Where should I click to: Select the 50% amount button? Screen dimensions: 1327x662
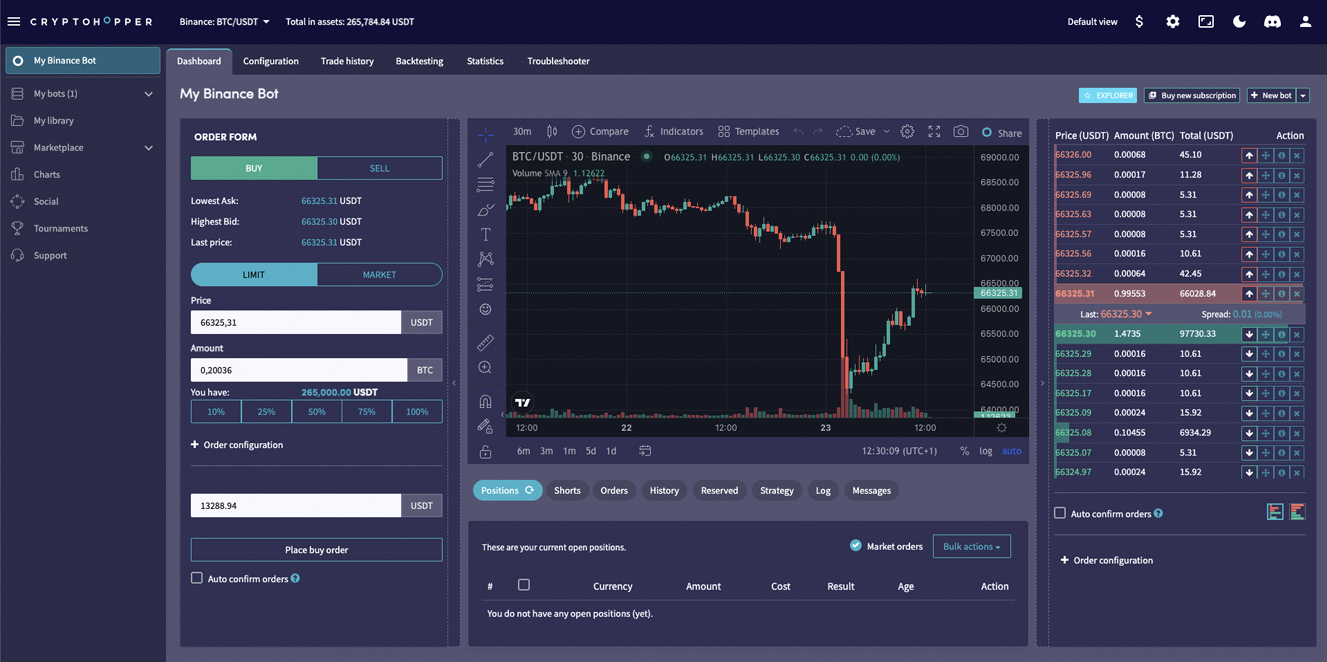pyautogui.click(x=317, y=412)
